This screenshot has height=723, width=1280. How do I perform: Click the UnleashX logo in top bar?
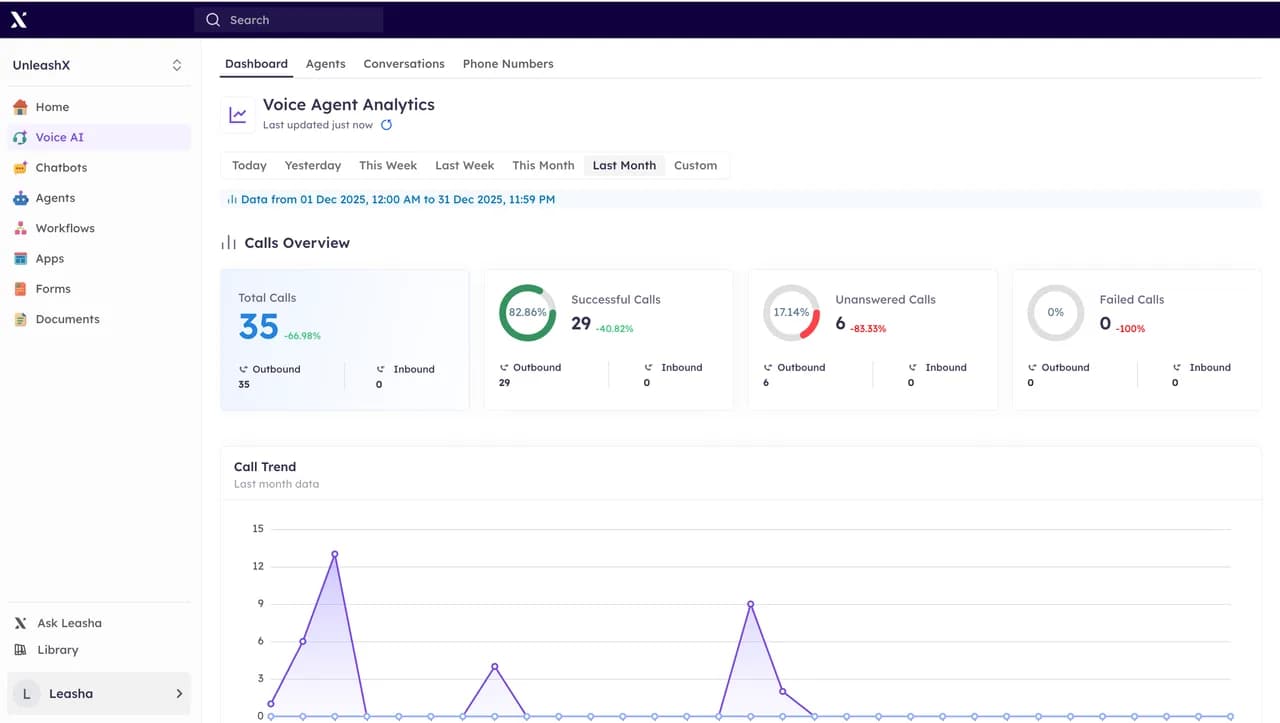point(19,20)
